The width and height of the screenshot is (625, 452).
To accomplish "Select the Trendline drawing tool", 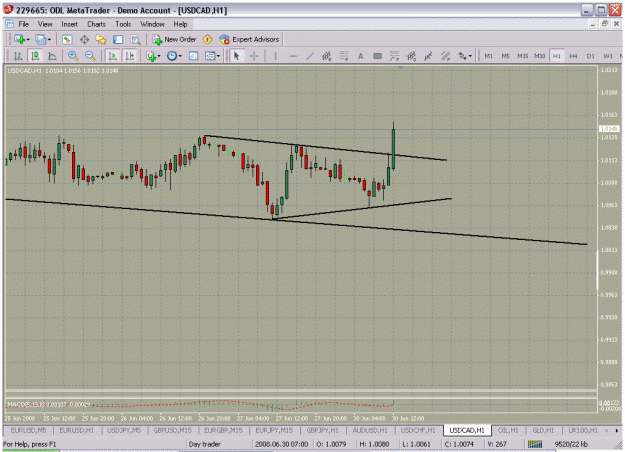I will [x=310, y=56].
